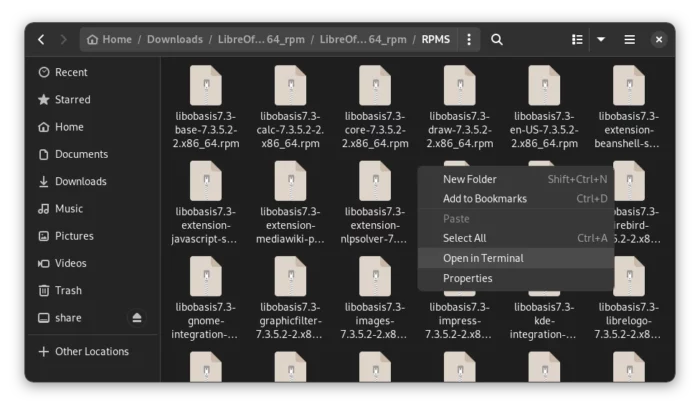Open Home in the path bar
This screenshot has width=700, height=409.
tap(109, 40)
